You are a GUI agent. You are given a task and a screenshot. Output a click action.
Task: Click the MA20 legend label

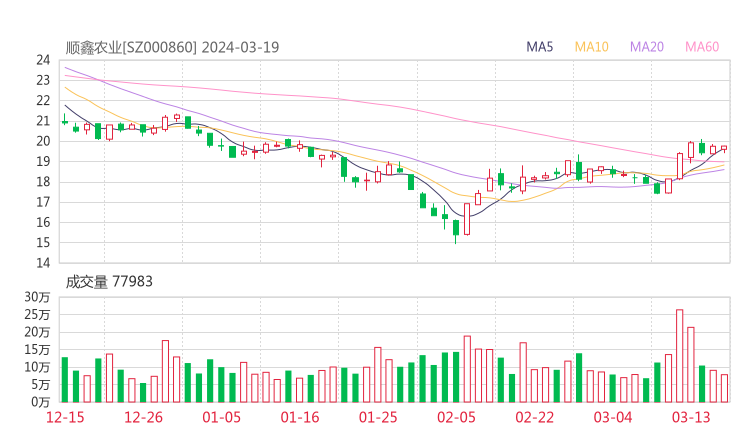[647, 47]
